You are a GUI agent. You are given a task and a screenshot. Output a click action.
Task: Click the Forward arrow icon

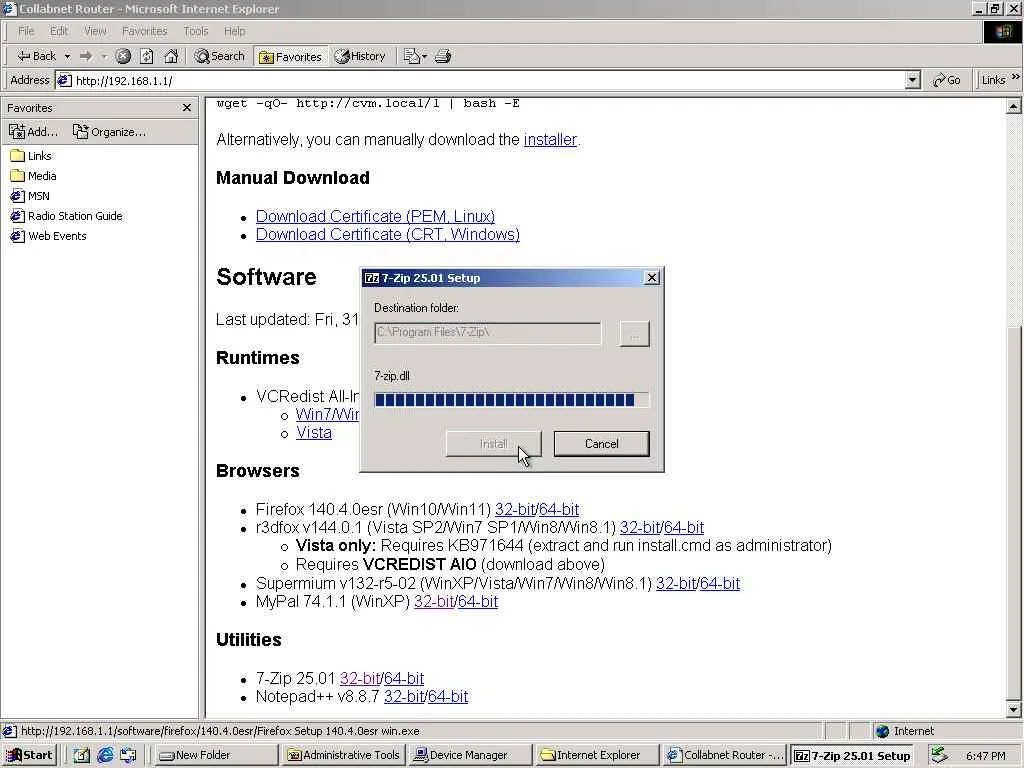point(86,57)
